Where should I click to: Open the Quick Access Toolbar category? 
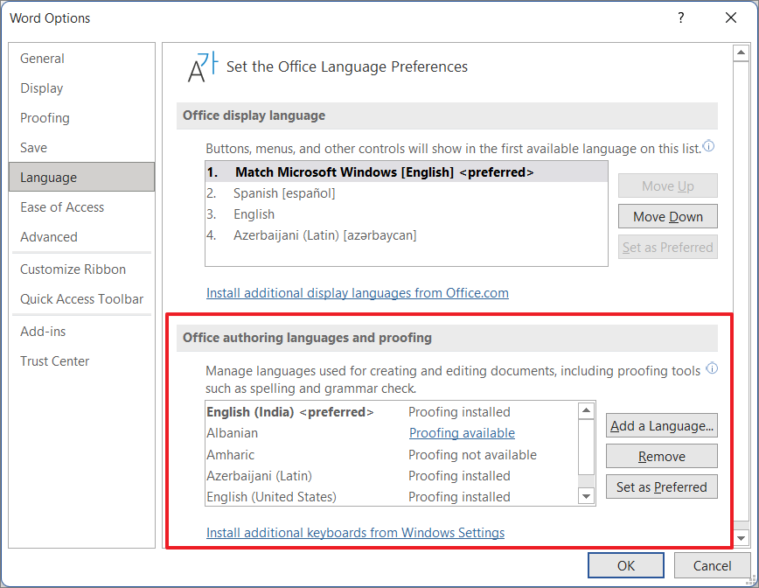tap(82, 299)
